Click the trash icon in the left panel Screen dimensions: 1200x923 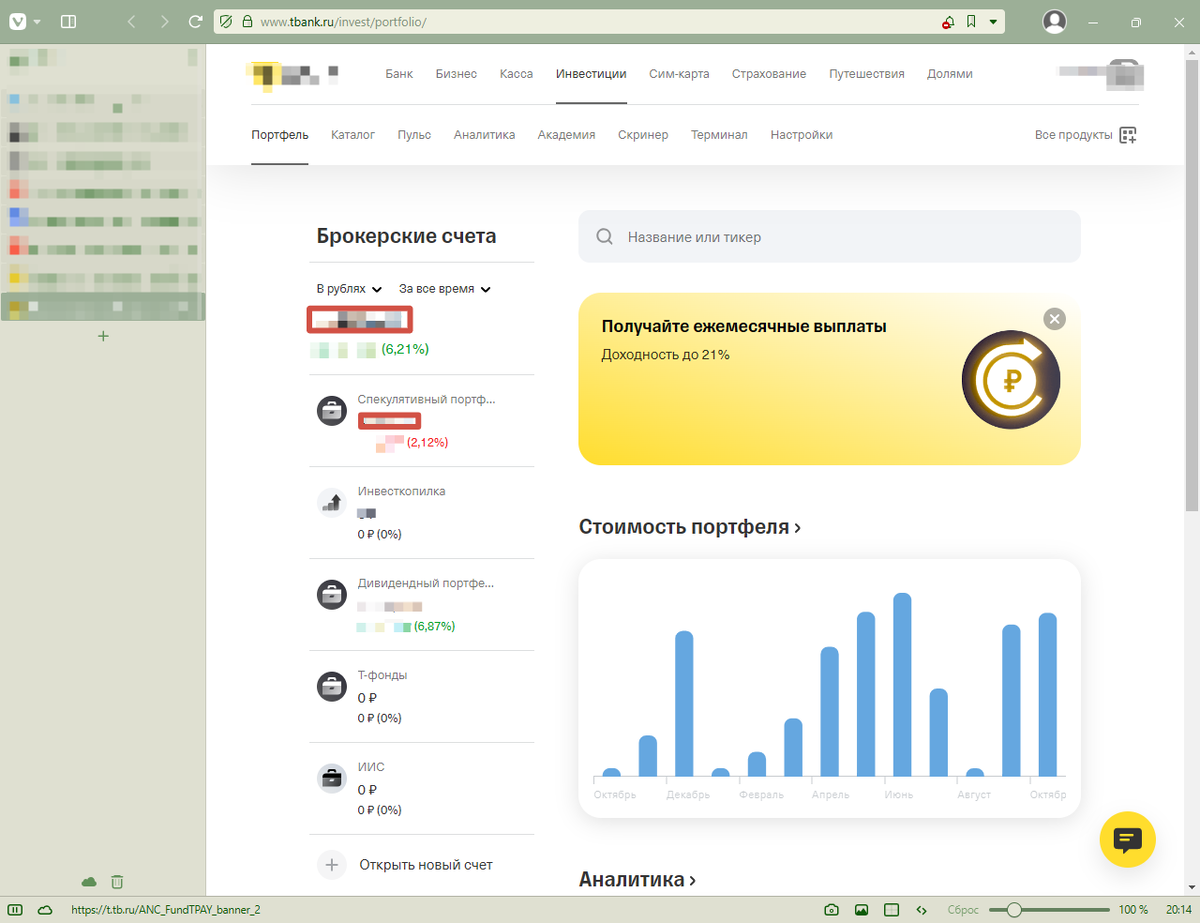point(117,882)
